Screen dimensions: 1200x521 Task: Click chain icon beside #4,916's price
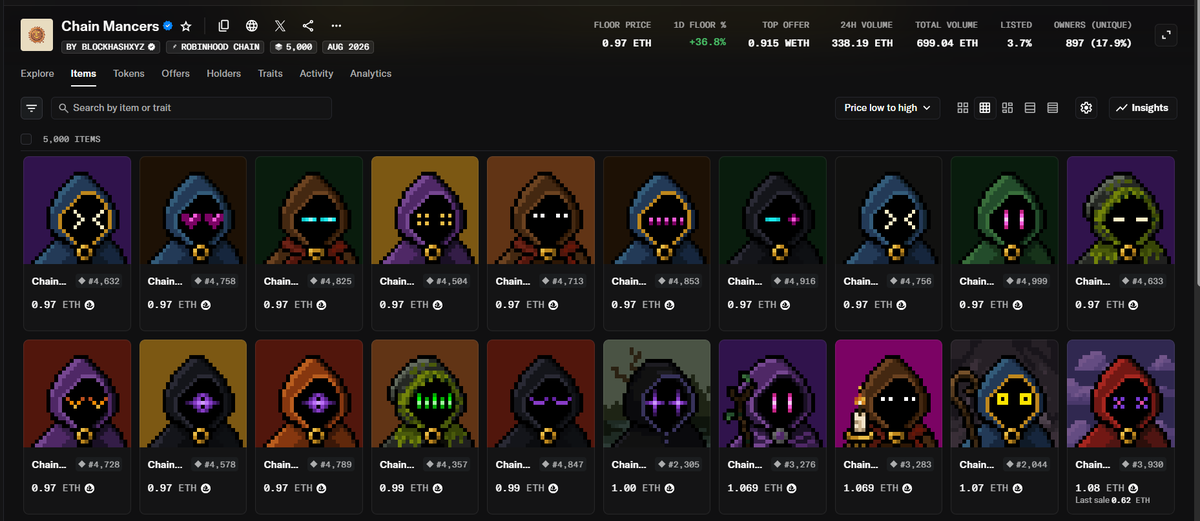point(785,305)
